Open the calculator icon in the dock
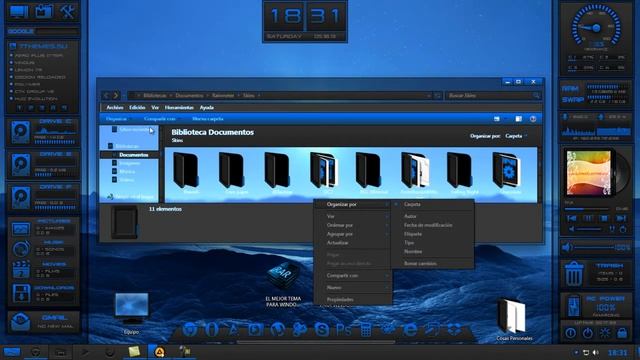This screenshot has width=640, height=360. [x=365, y=329]
